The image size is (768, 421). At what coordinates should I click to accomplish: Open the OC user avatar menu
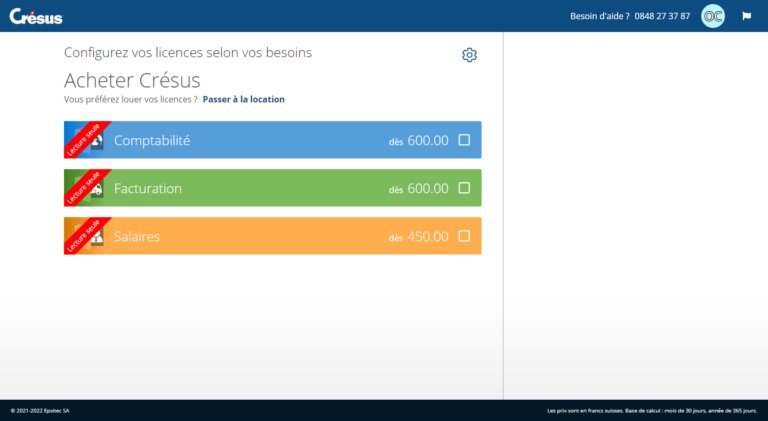[713, 16]
